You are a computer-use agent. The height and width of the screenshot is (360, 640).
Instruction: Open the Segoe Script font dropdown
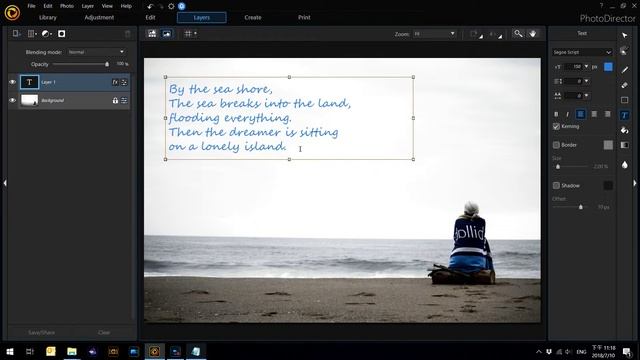pyautogui.click(x=582, y=52)
